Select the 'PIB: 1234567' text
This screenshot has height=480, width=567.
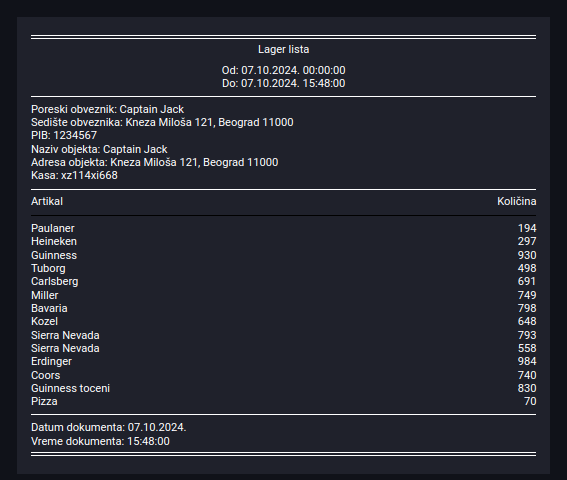point(64,135)
